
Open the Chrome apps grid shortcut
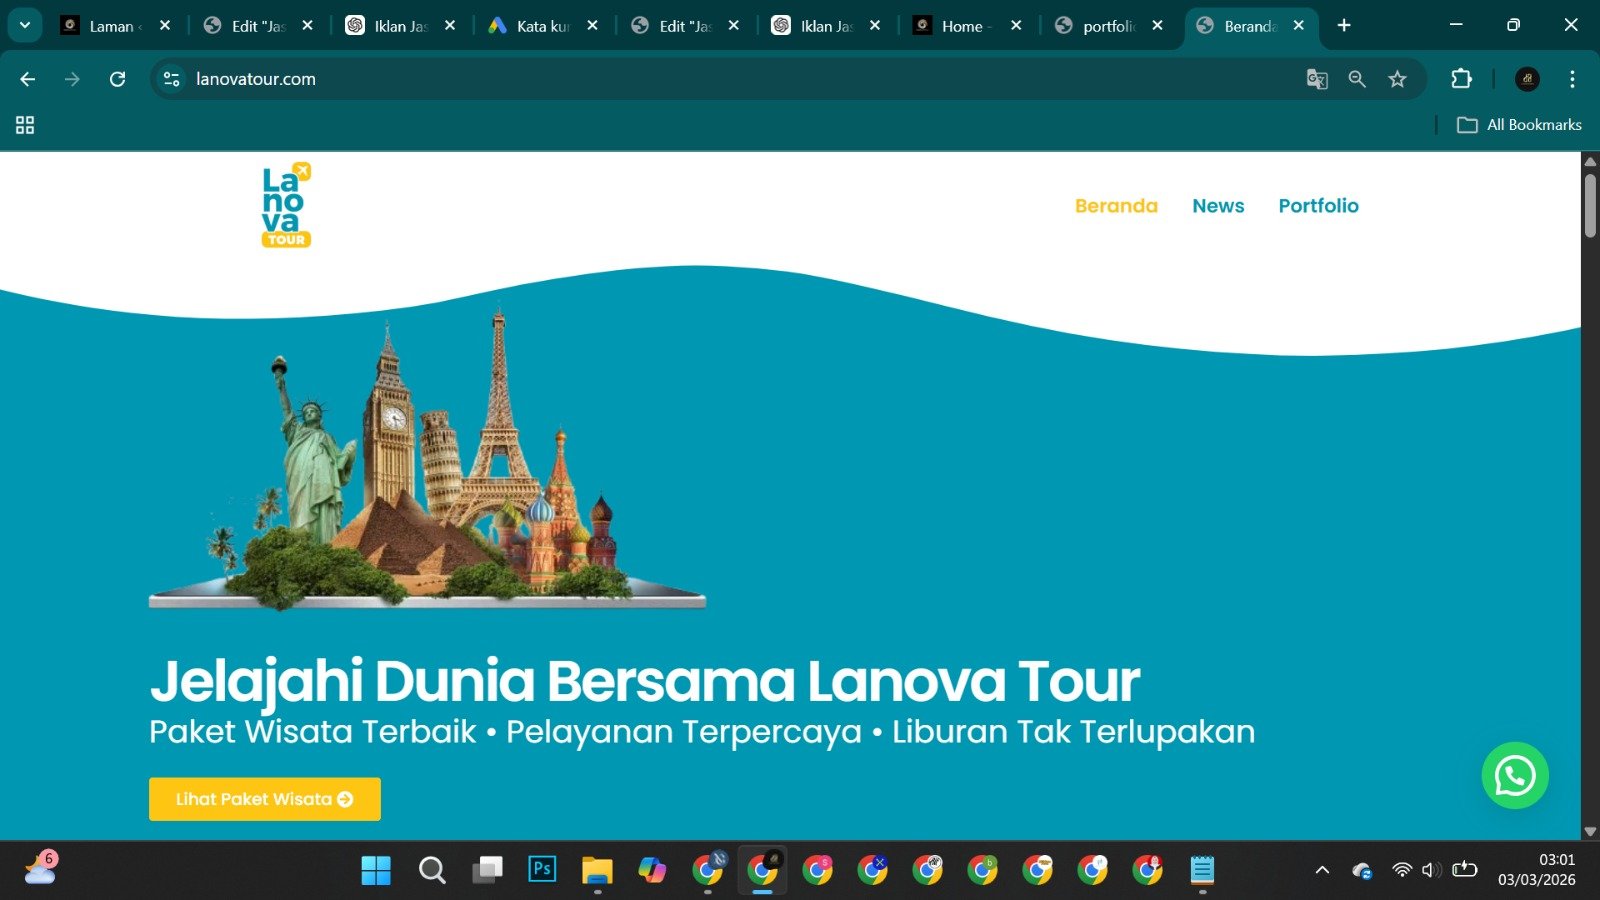(25, 125)
